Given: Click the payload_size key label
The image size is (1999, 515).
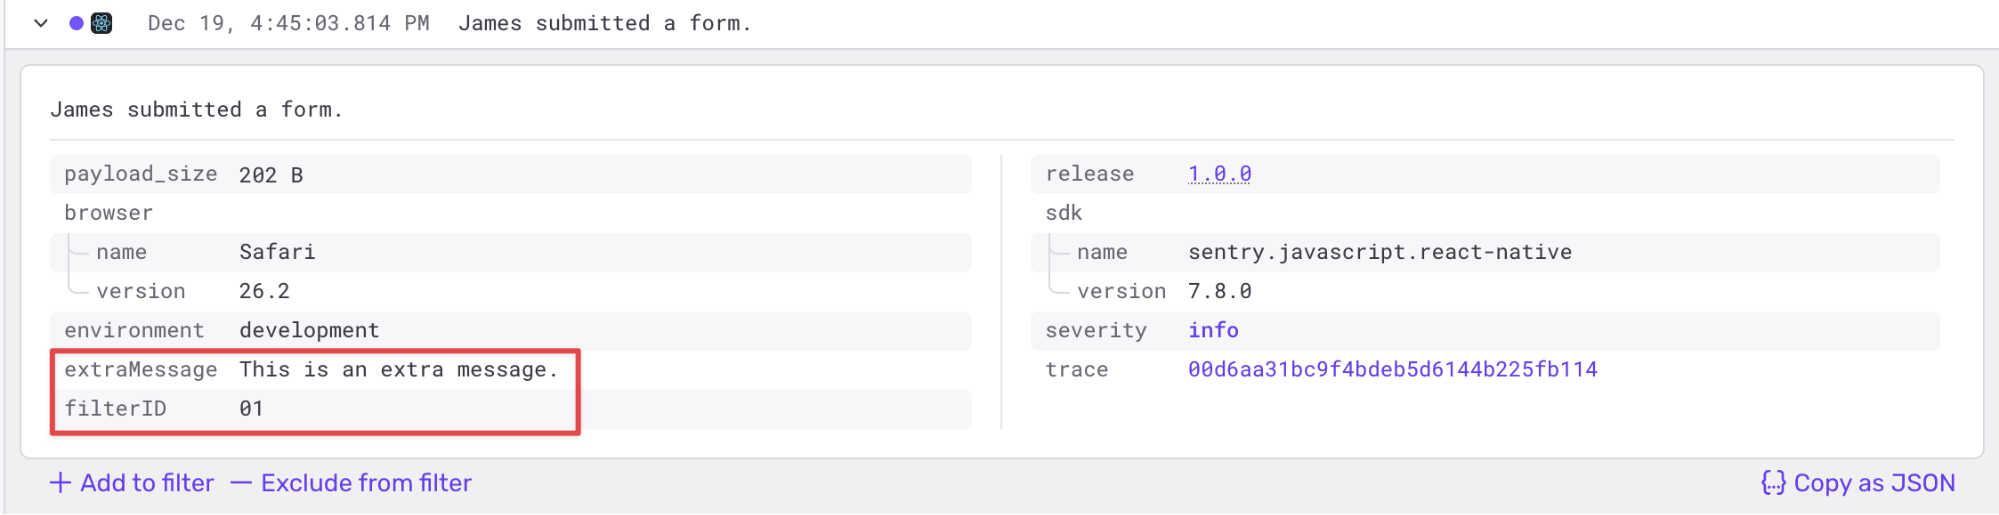Looking at the screenshot, I should [x=141, y=174].
